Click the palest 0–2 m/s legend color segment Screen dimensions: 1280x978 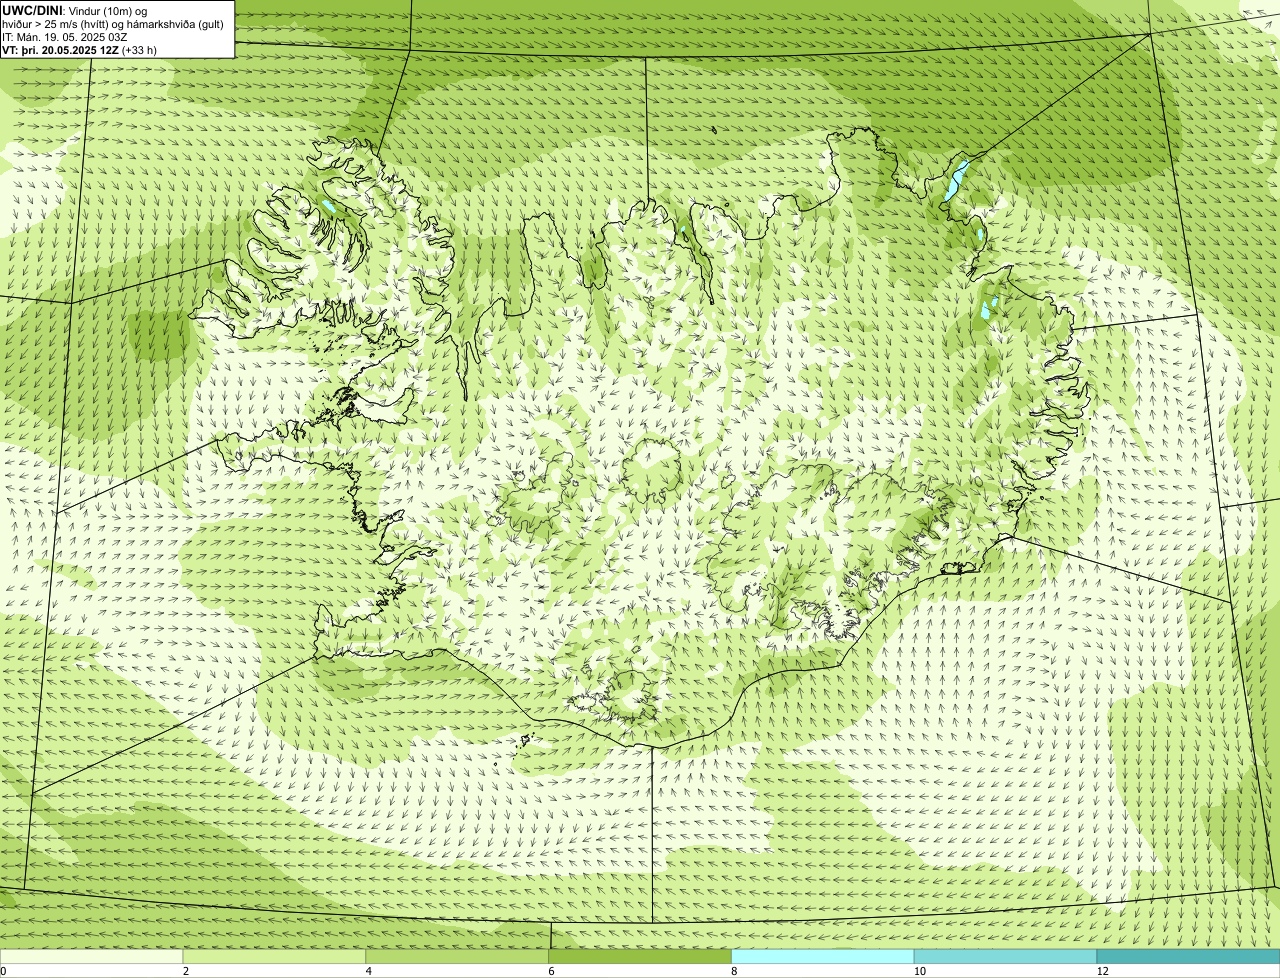coord(92,956)
